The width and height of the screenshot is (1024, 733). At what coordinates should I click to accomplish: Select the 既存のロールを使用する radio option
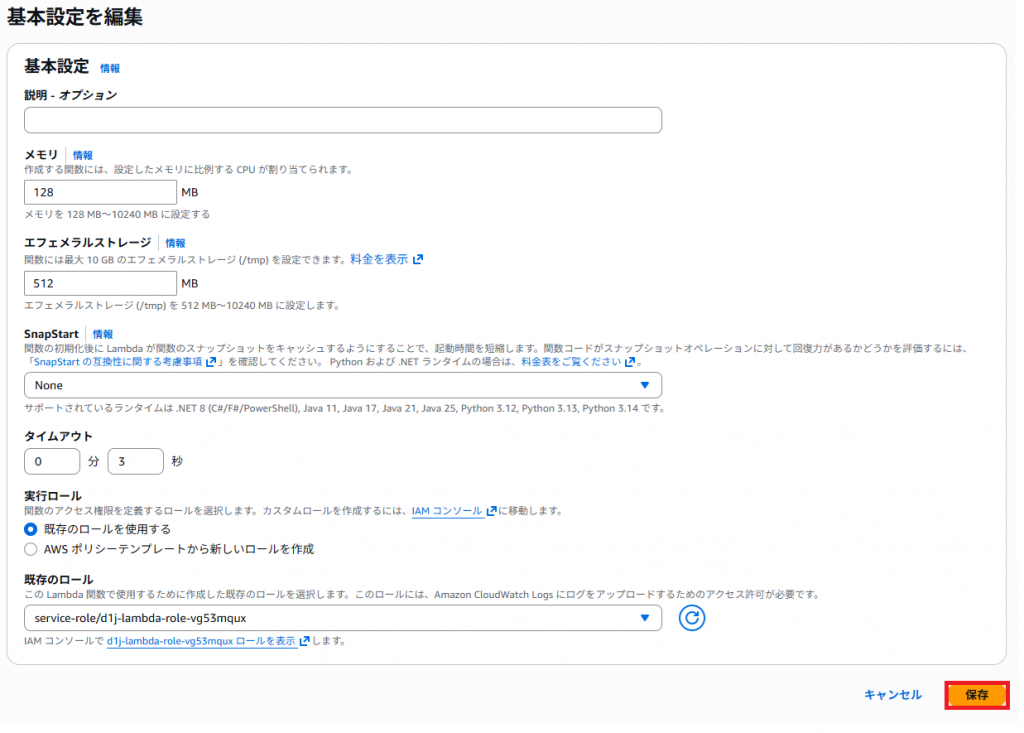31,529
